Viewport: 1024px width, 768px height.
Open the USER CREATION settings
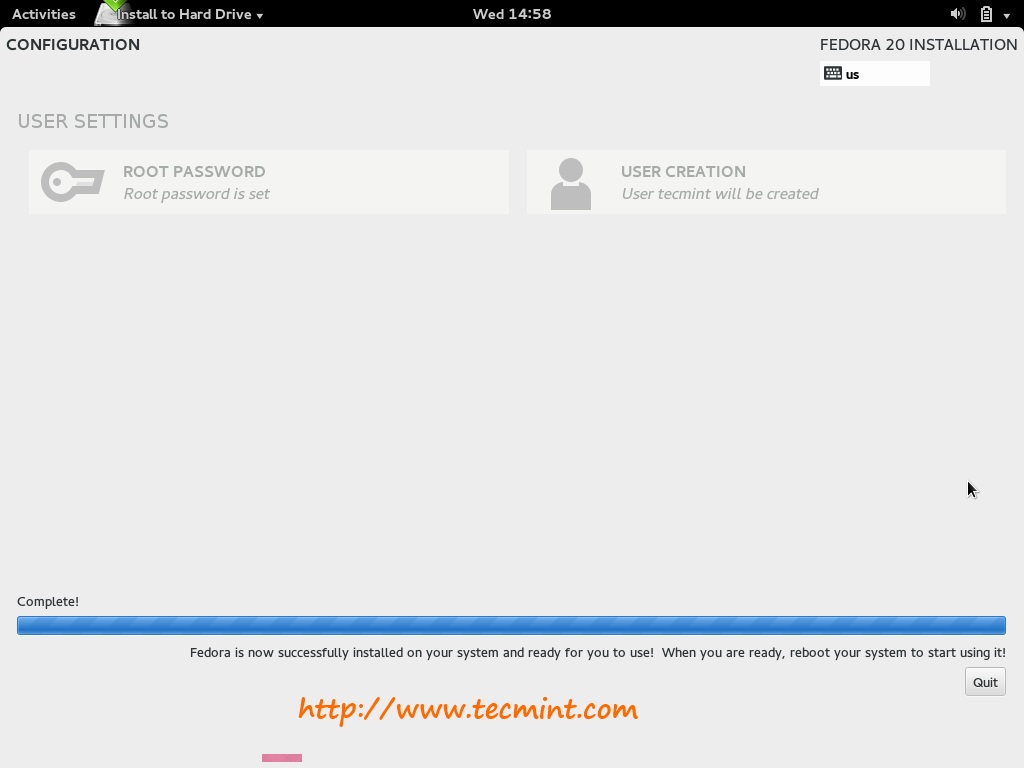[766, 182]
